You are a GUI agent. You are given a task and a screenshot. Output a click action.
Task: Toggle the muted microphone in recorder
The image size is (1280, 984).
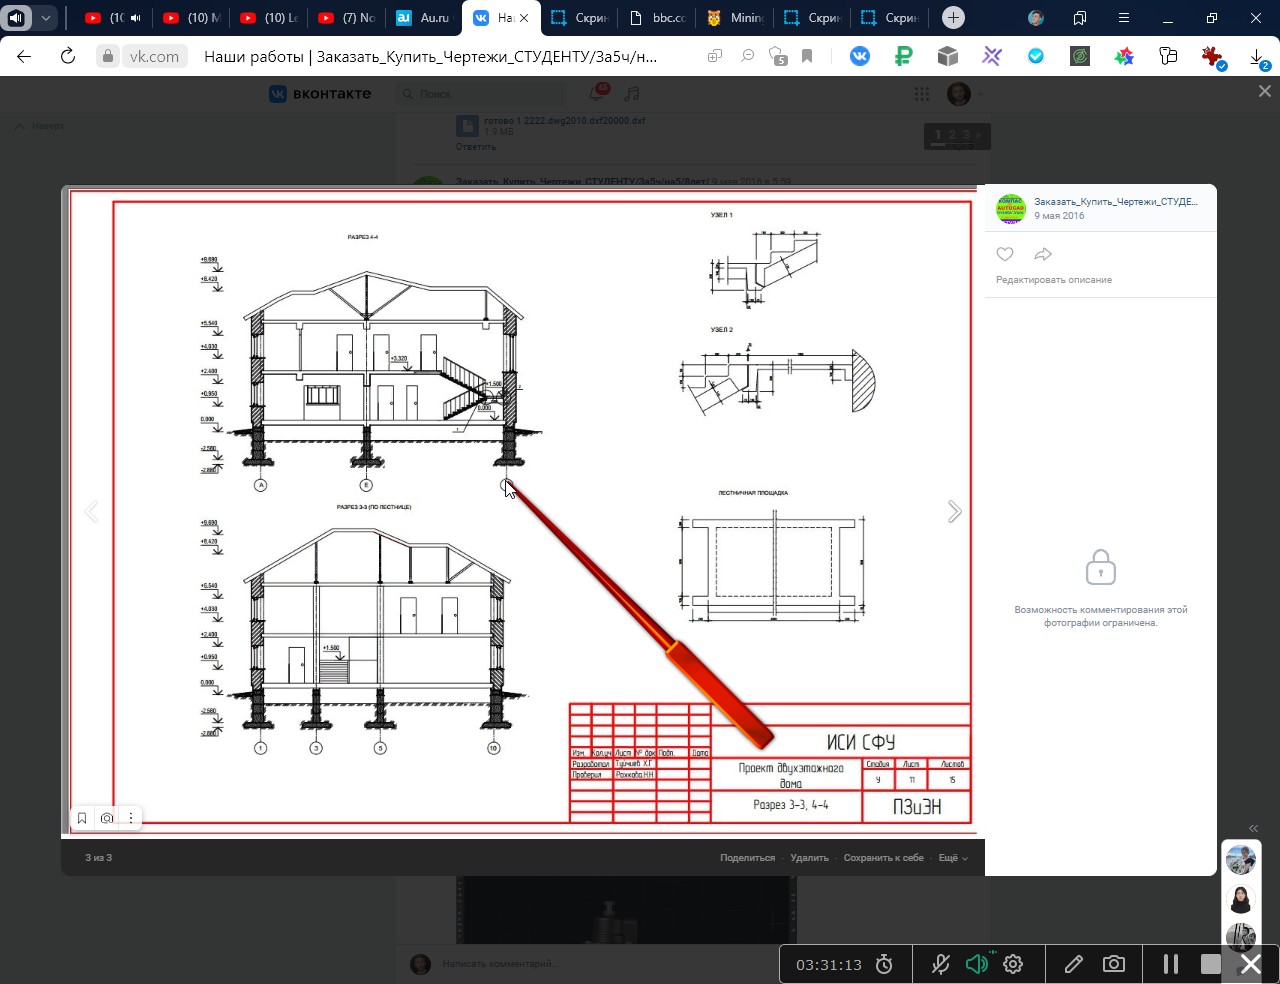point(940,964)
